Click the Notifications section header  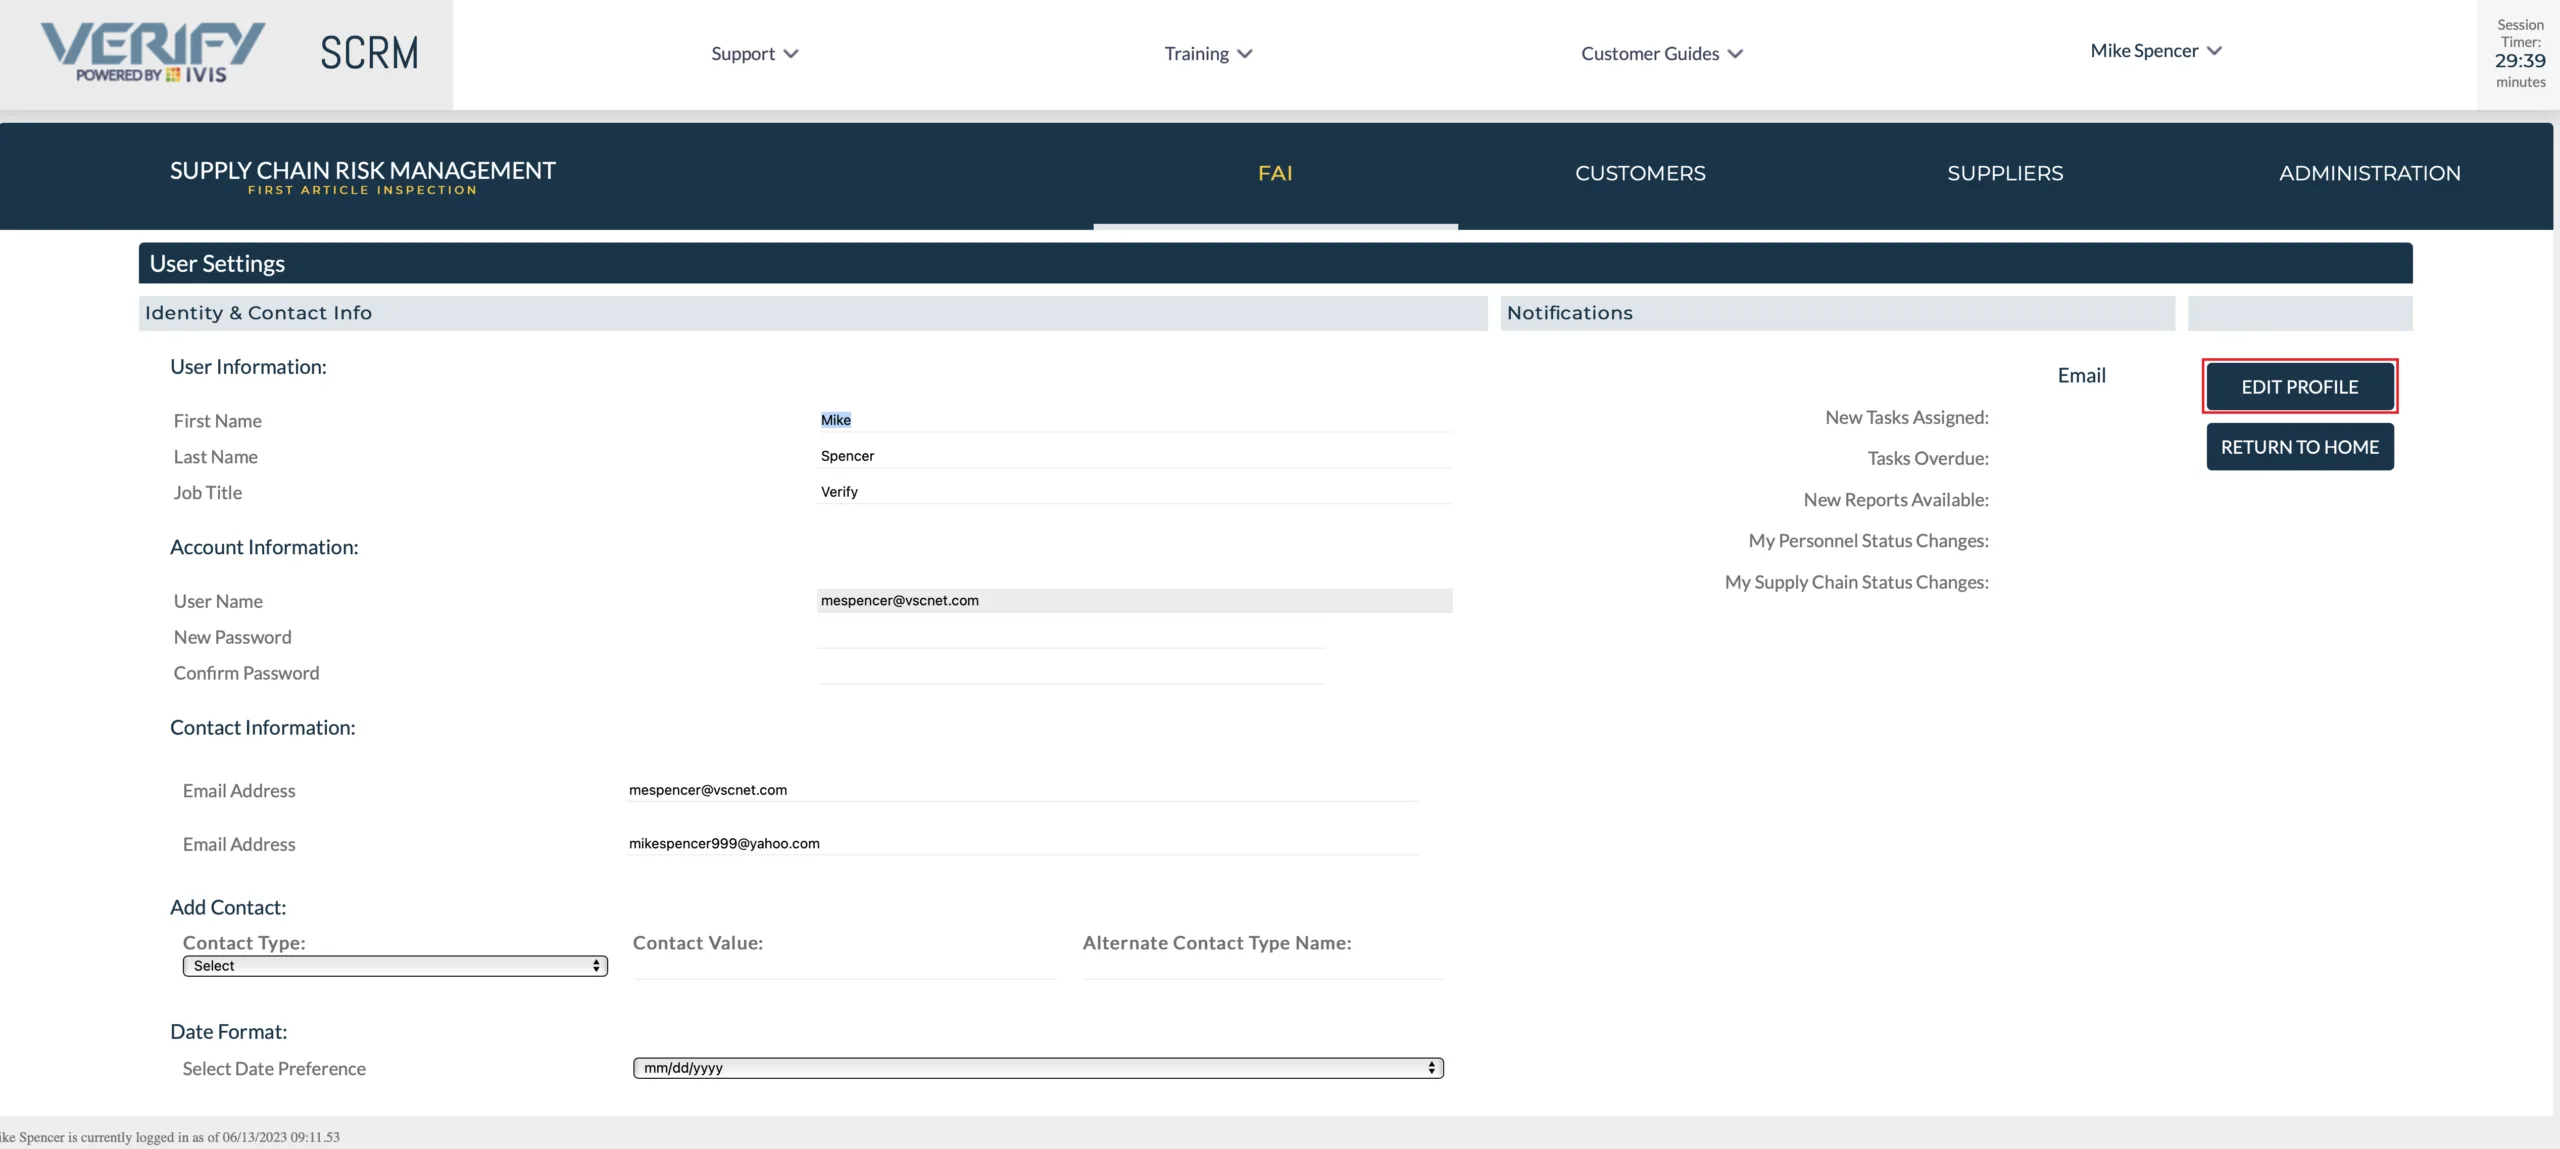pos(1837,313)
